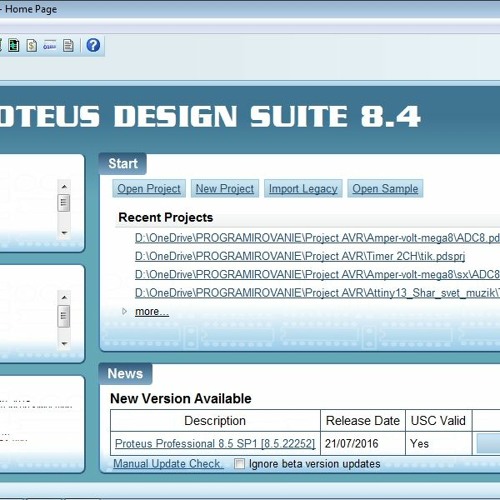Click the Open Project button
This screenshot has height=500, width=500.
(149, 189)
